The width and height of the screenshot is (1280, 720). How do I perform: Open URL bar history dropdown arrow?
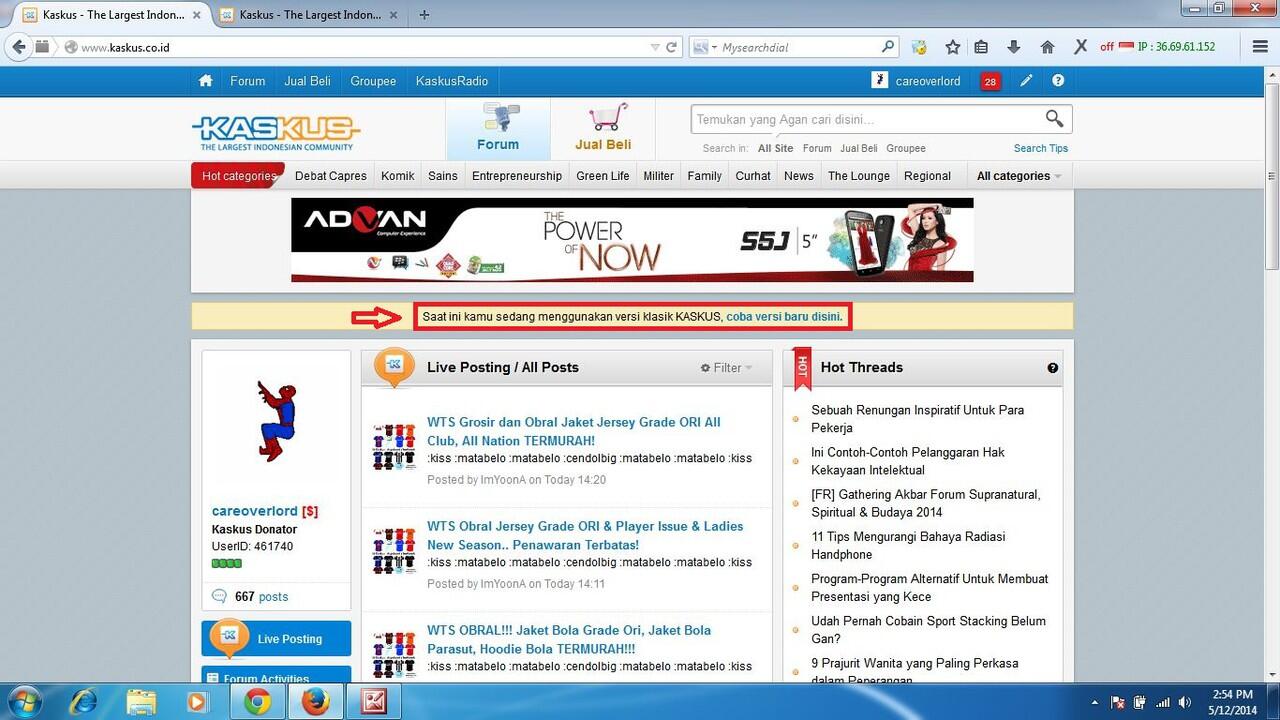655,47
